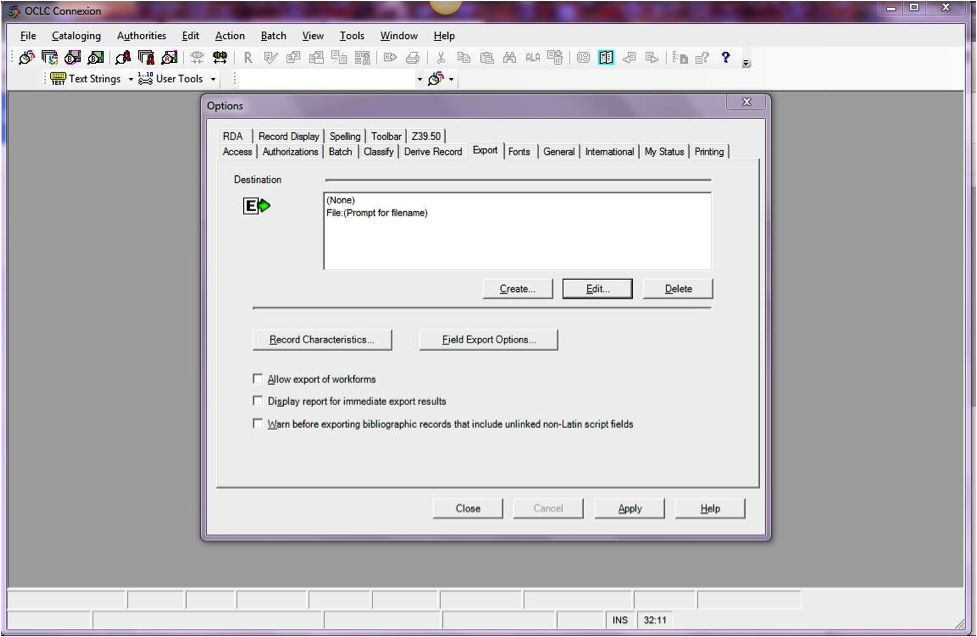Click the Delete destination button
This screenshot has width=977, height=637.
click(x=678, y=289)
